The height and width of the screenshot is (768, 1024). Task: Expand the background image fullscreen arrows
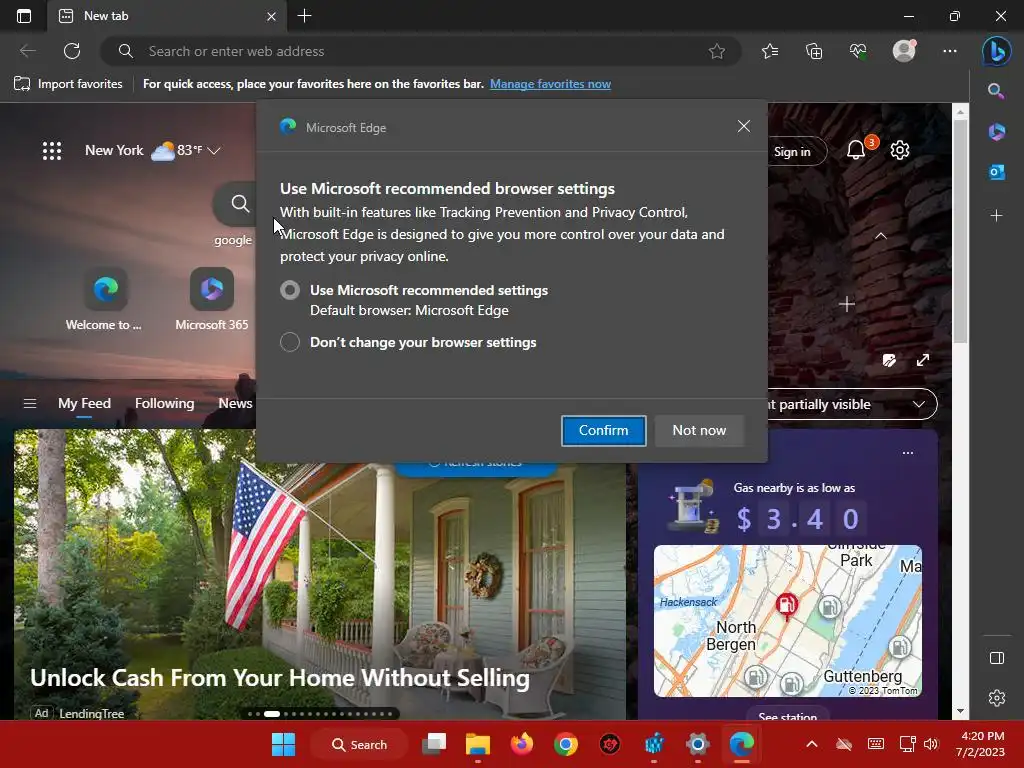(923, 360)
